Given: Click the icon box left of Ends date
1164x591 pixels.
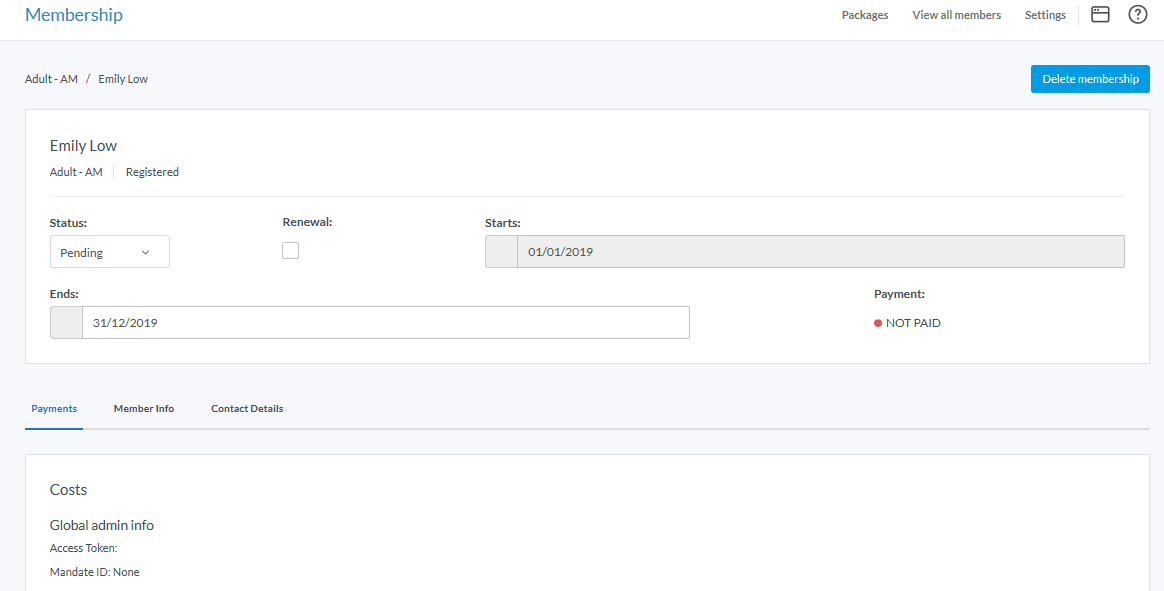Looking at the screenshot, I should pyautogui.click(x=66, y=323).
